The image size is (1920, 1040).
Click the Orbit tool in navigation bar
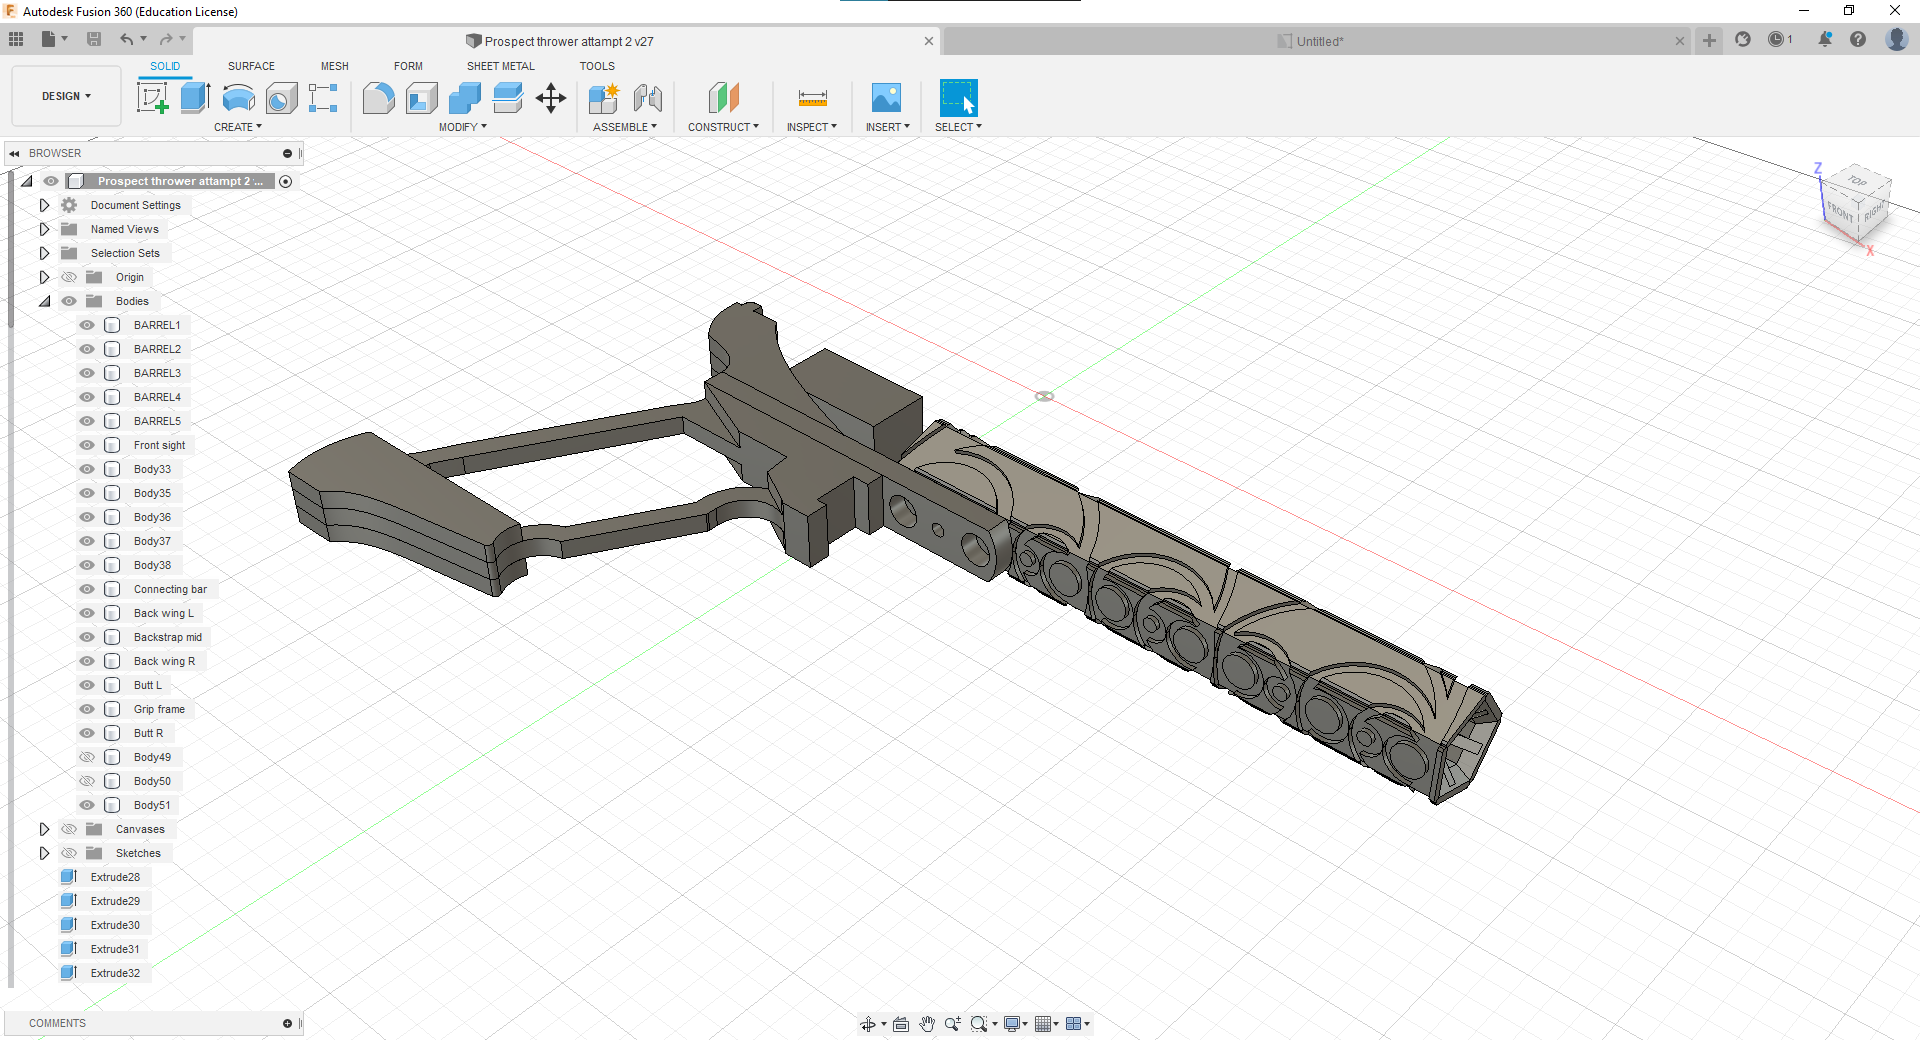[868, 1023]
